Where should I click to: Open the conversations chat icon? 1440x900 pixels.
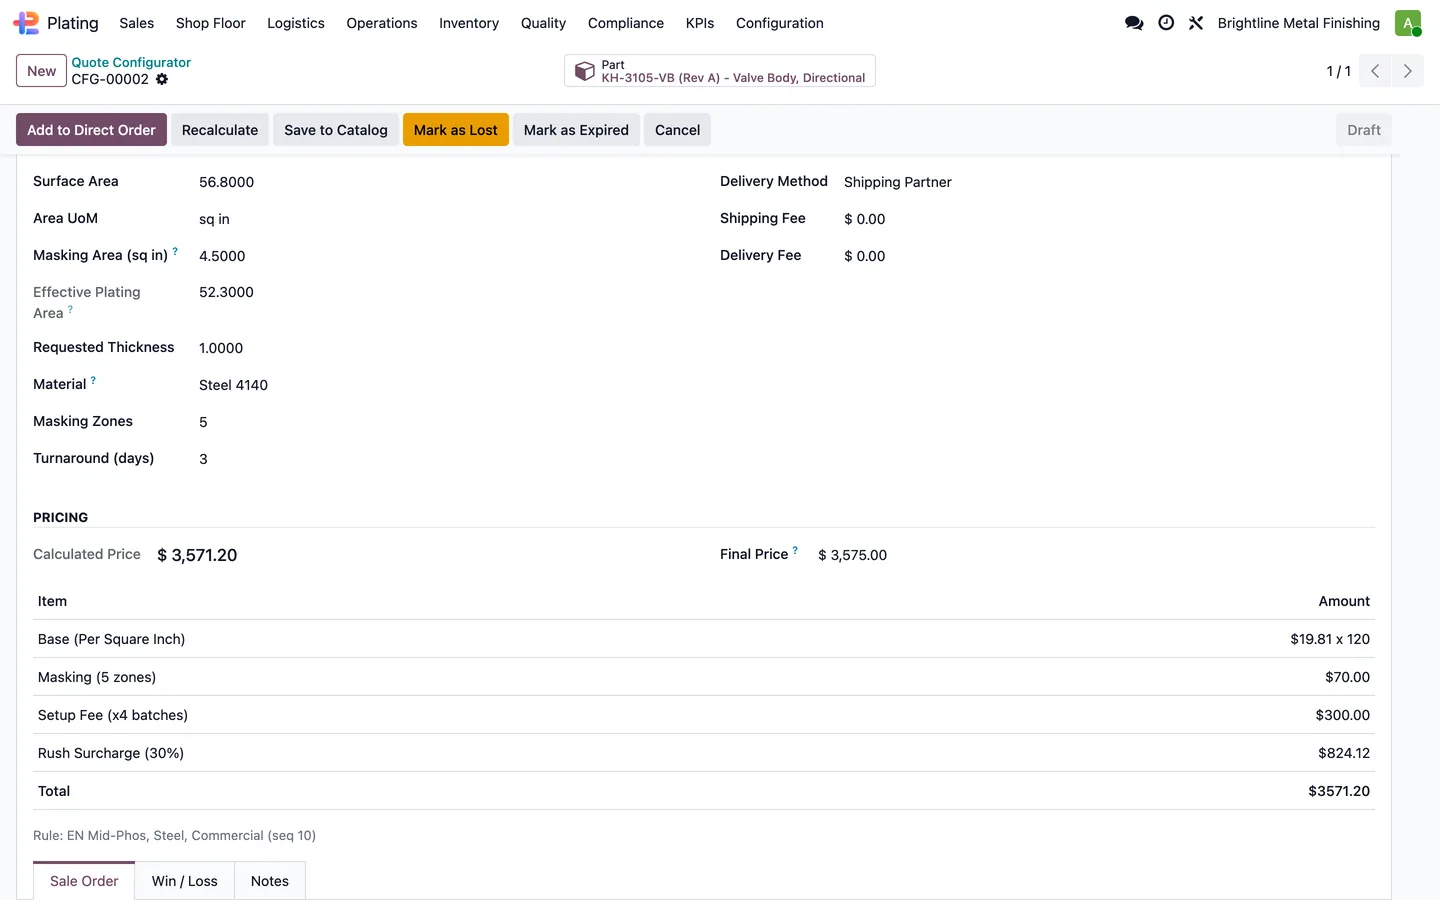pos(1134,23)
